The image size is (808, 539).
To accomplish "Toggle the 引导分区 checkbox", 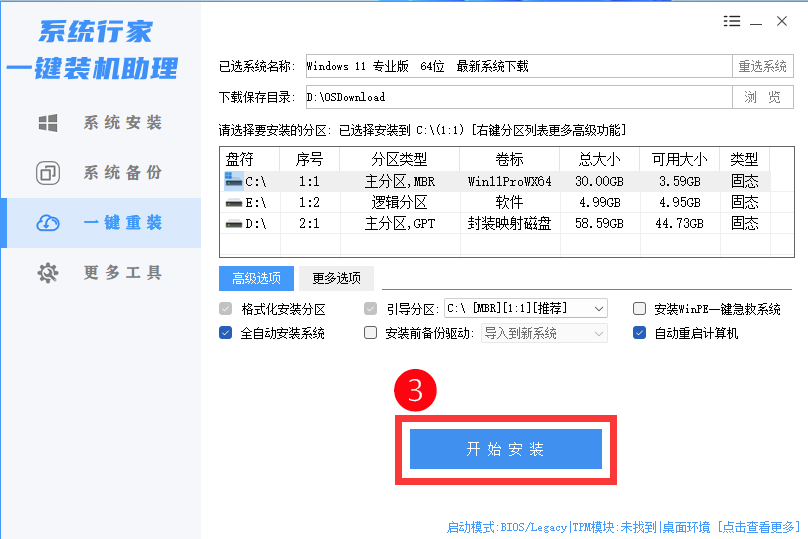I will click(x=371, y=309).
